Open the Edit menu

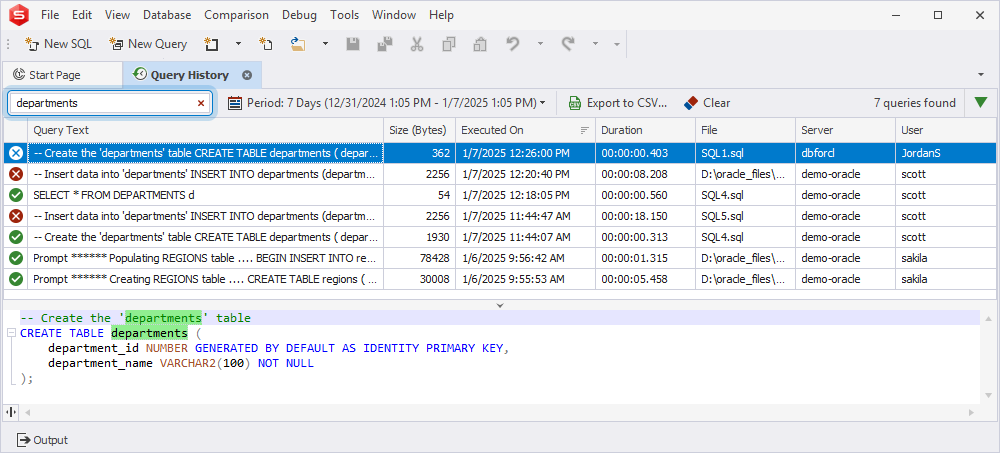[x=82, y=15]
